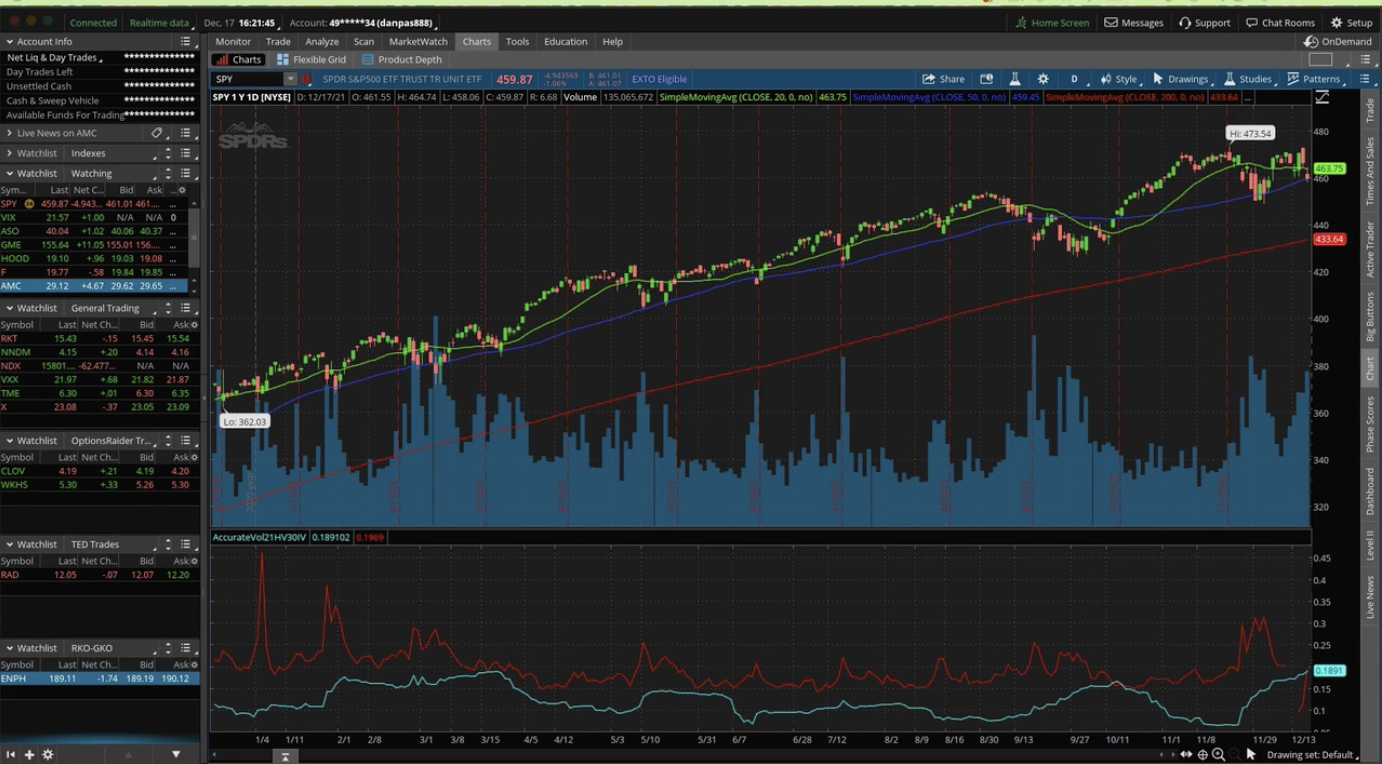Collapse the Account Info section
This screenshot has width=1382, height=764.
[x=9, y=42]
